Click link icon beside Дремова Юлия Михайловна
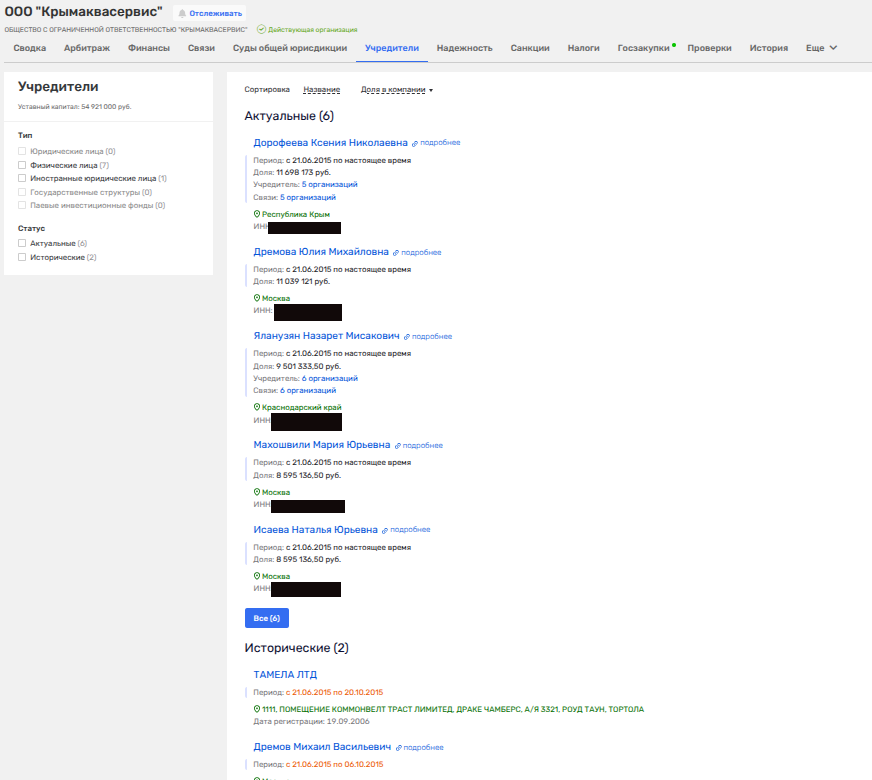872x780 pixels. (x=396, y=253)
